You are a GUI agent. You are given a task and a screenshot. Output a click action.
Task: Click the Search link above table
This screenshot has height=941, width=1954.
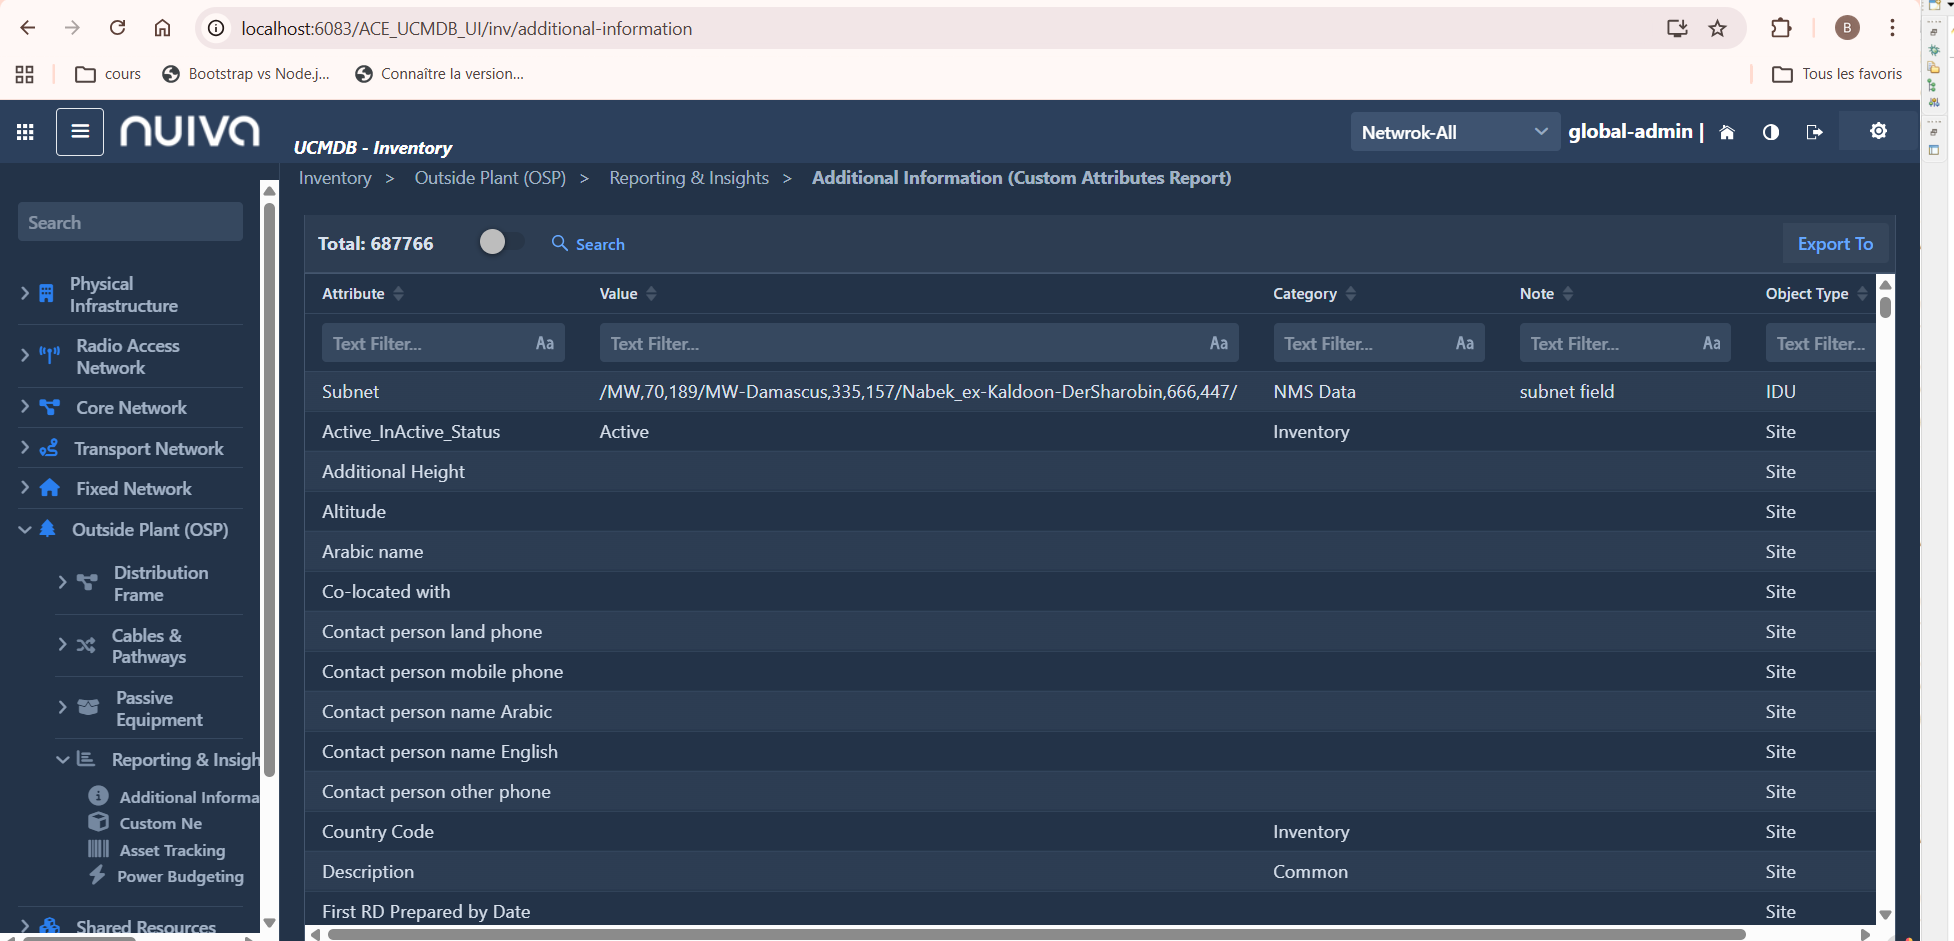click(588, 244)
